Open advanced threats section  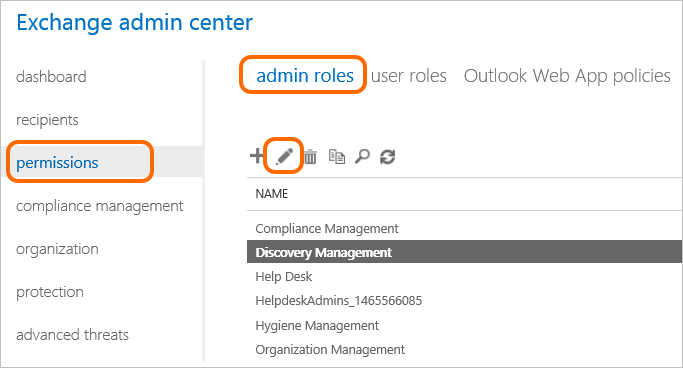(x=72, y=334)
